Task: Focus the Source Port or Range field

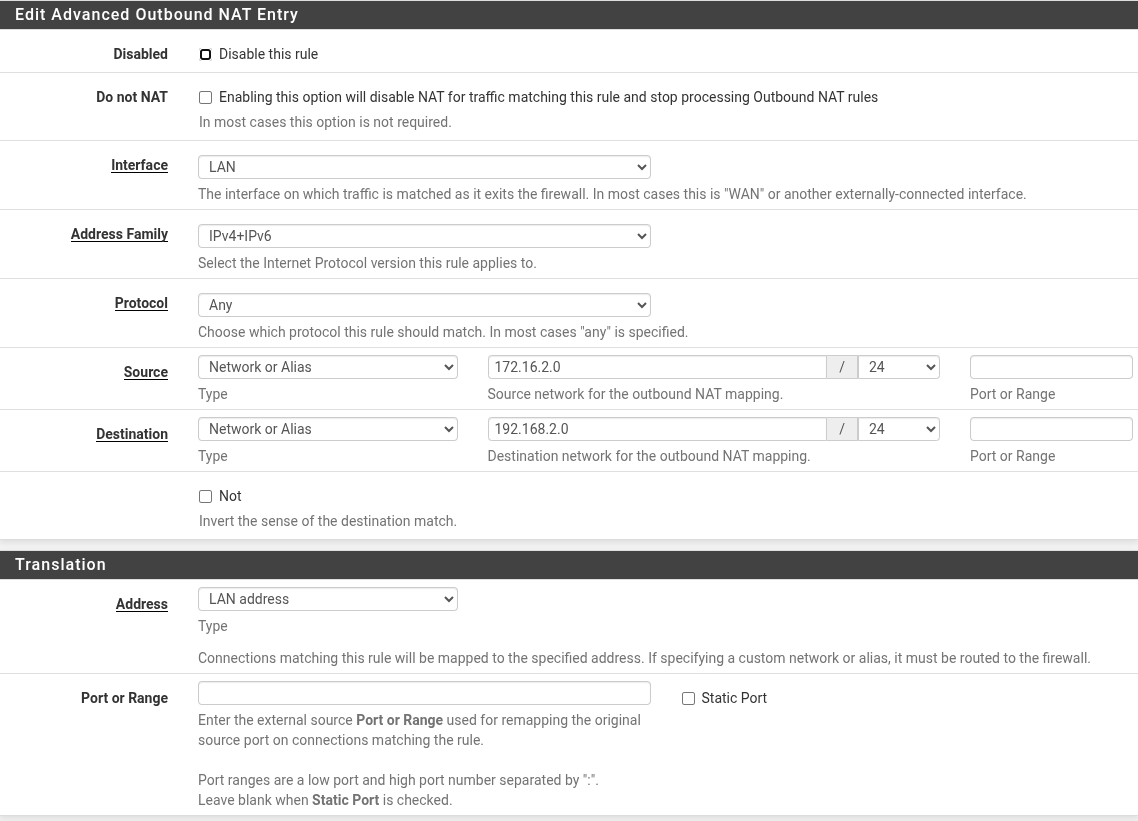Action: (1050, 367)
